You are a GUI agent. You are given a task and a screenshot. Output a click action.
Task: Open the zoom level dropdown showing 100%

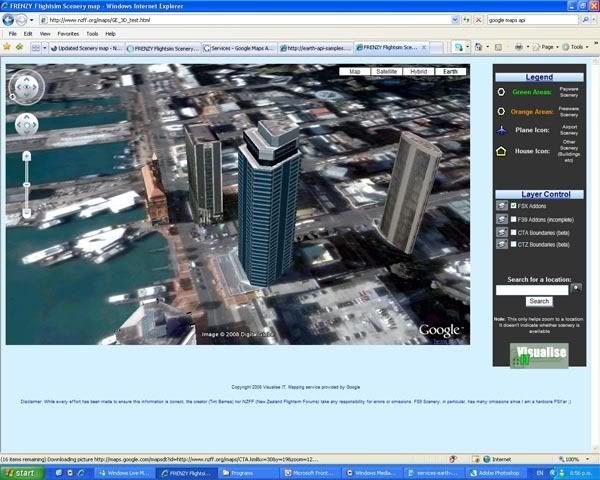tap(574, 459)
